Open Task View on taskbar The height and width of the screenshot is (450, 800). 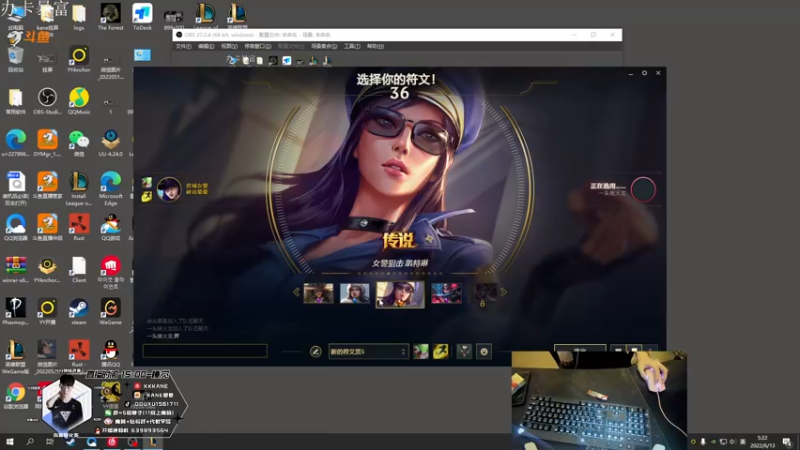49,441
